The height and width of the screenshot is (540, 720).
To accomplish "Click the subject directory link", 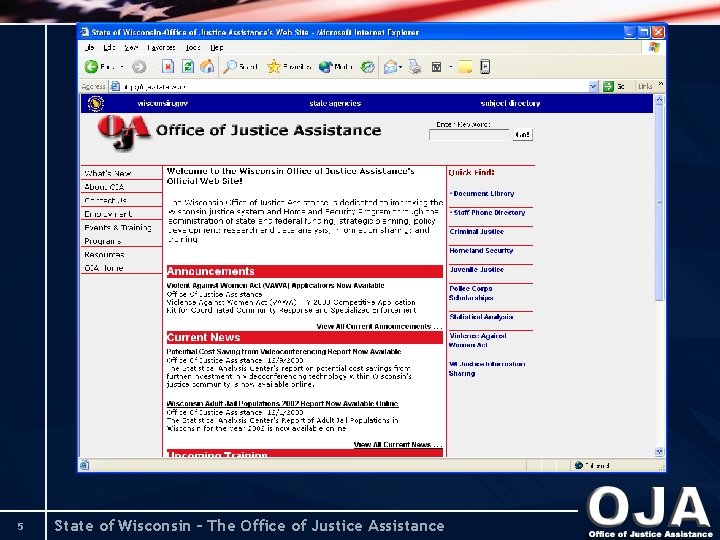I will pyautogui.click(x=510, y=103).
